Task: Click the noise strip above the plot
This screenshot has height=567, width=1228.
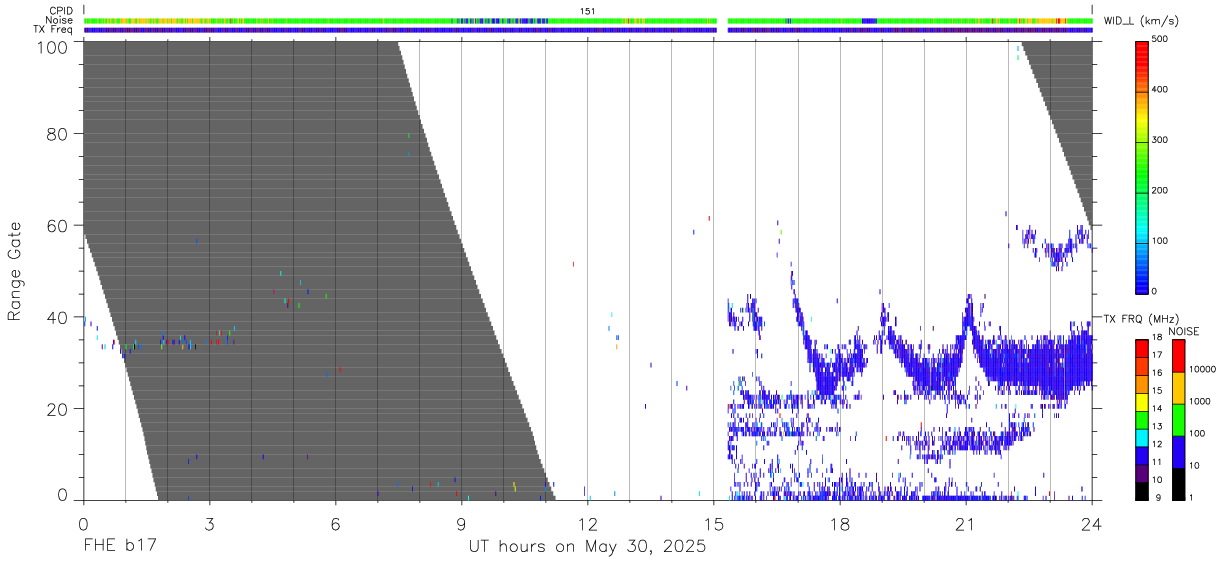Action: click(x=588, y=20)
